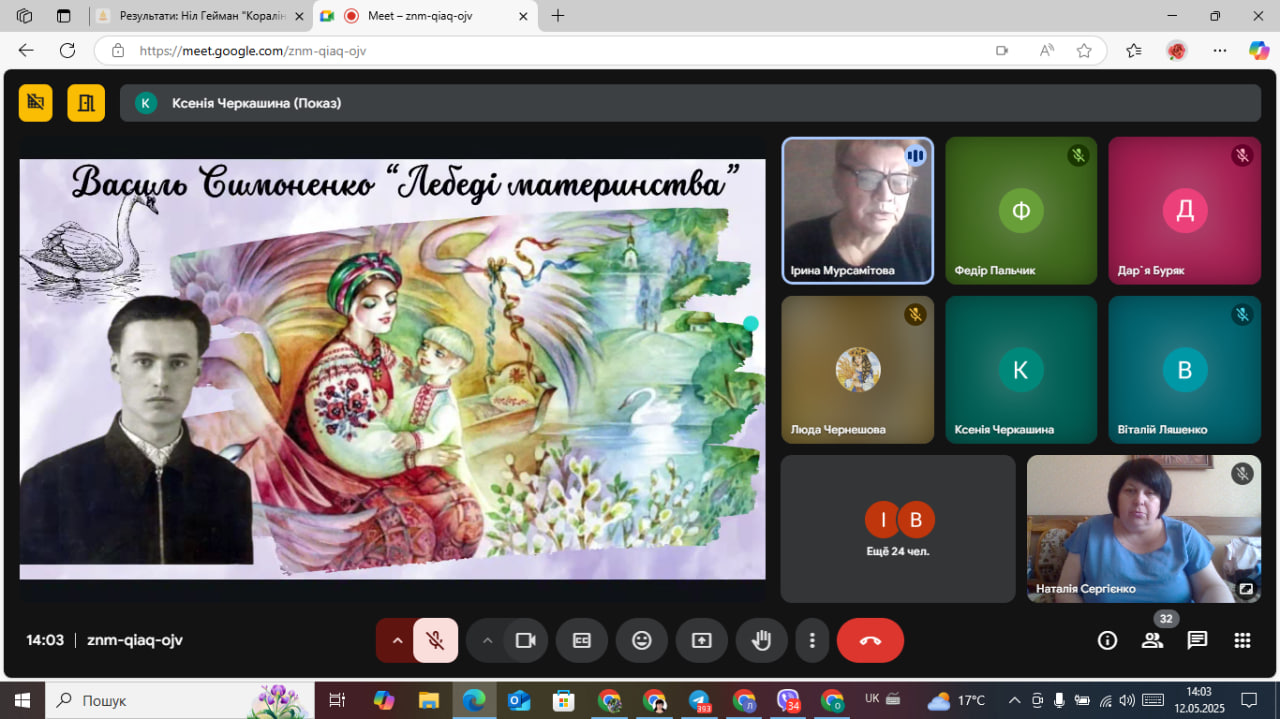
Task: Open tab actions menu icon
Action: coord(64,16)
